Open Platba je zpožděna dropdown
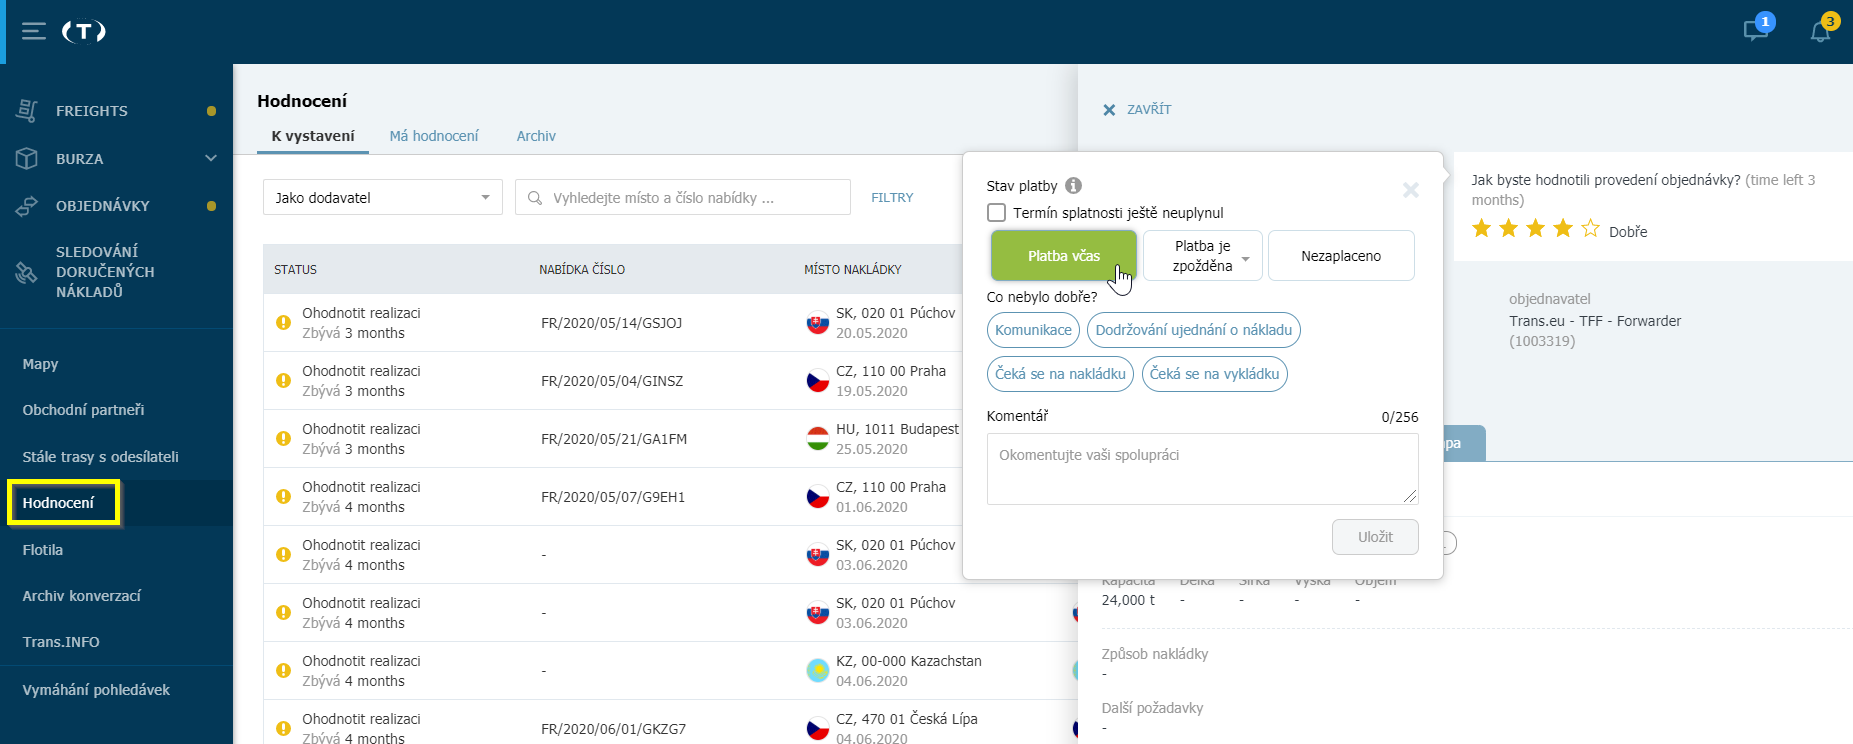The width and height of the screenshot is (1853, 744). coord(1203,256)
